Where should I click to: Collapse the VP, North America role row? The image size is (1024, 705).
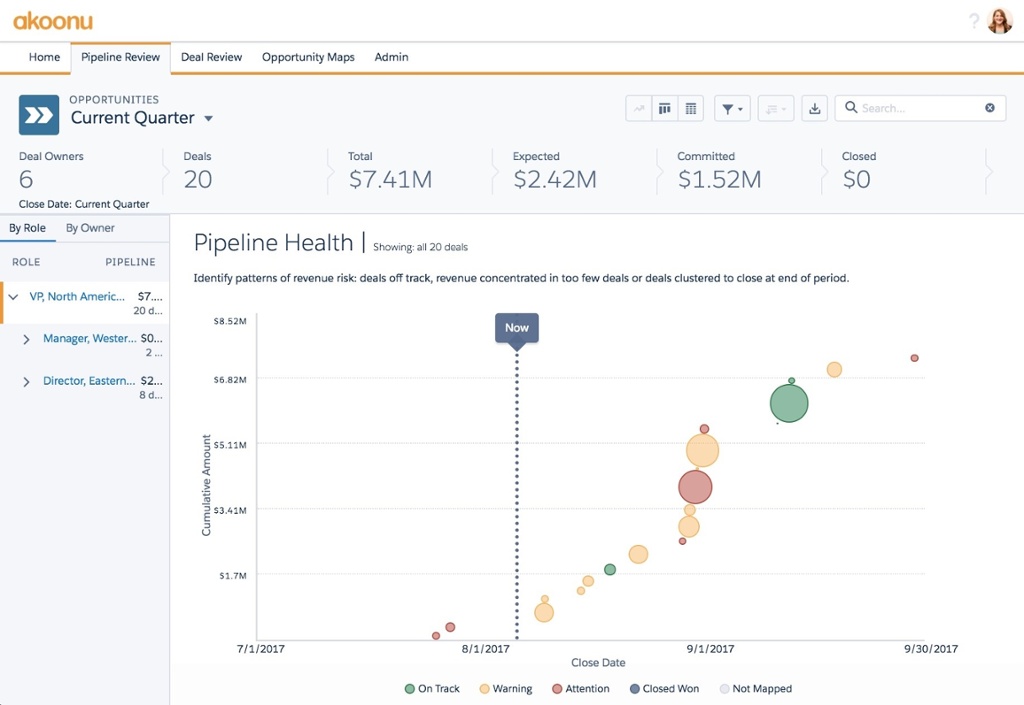point(12,296)
